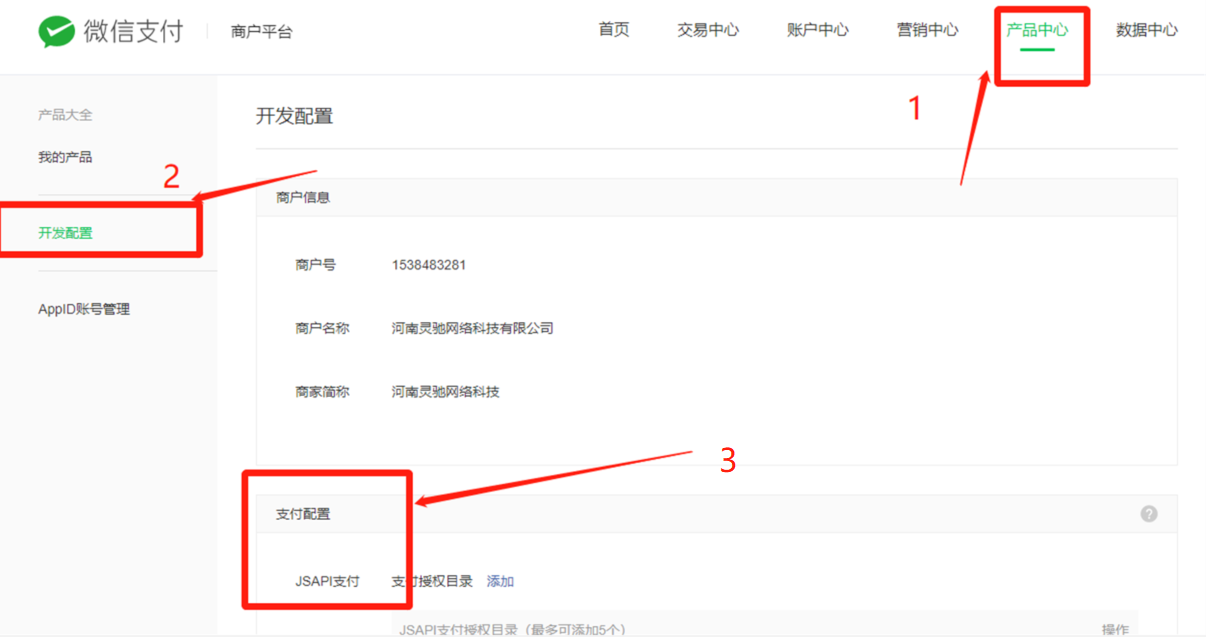Click the 支付授权目录 label
Viewport: 1206px width, 637px height.
[x=432, y=581]
